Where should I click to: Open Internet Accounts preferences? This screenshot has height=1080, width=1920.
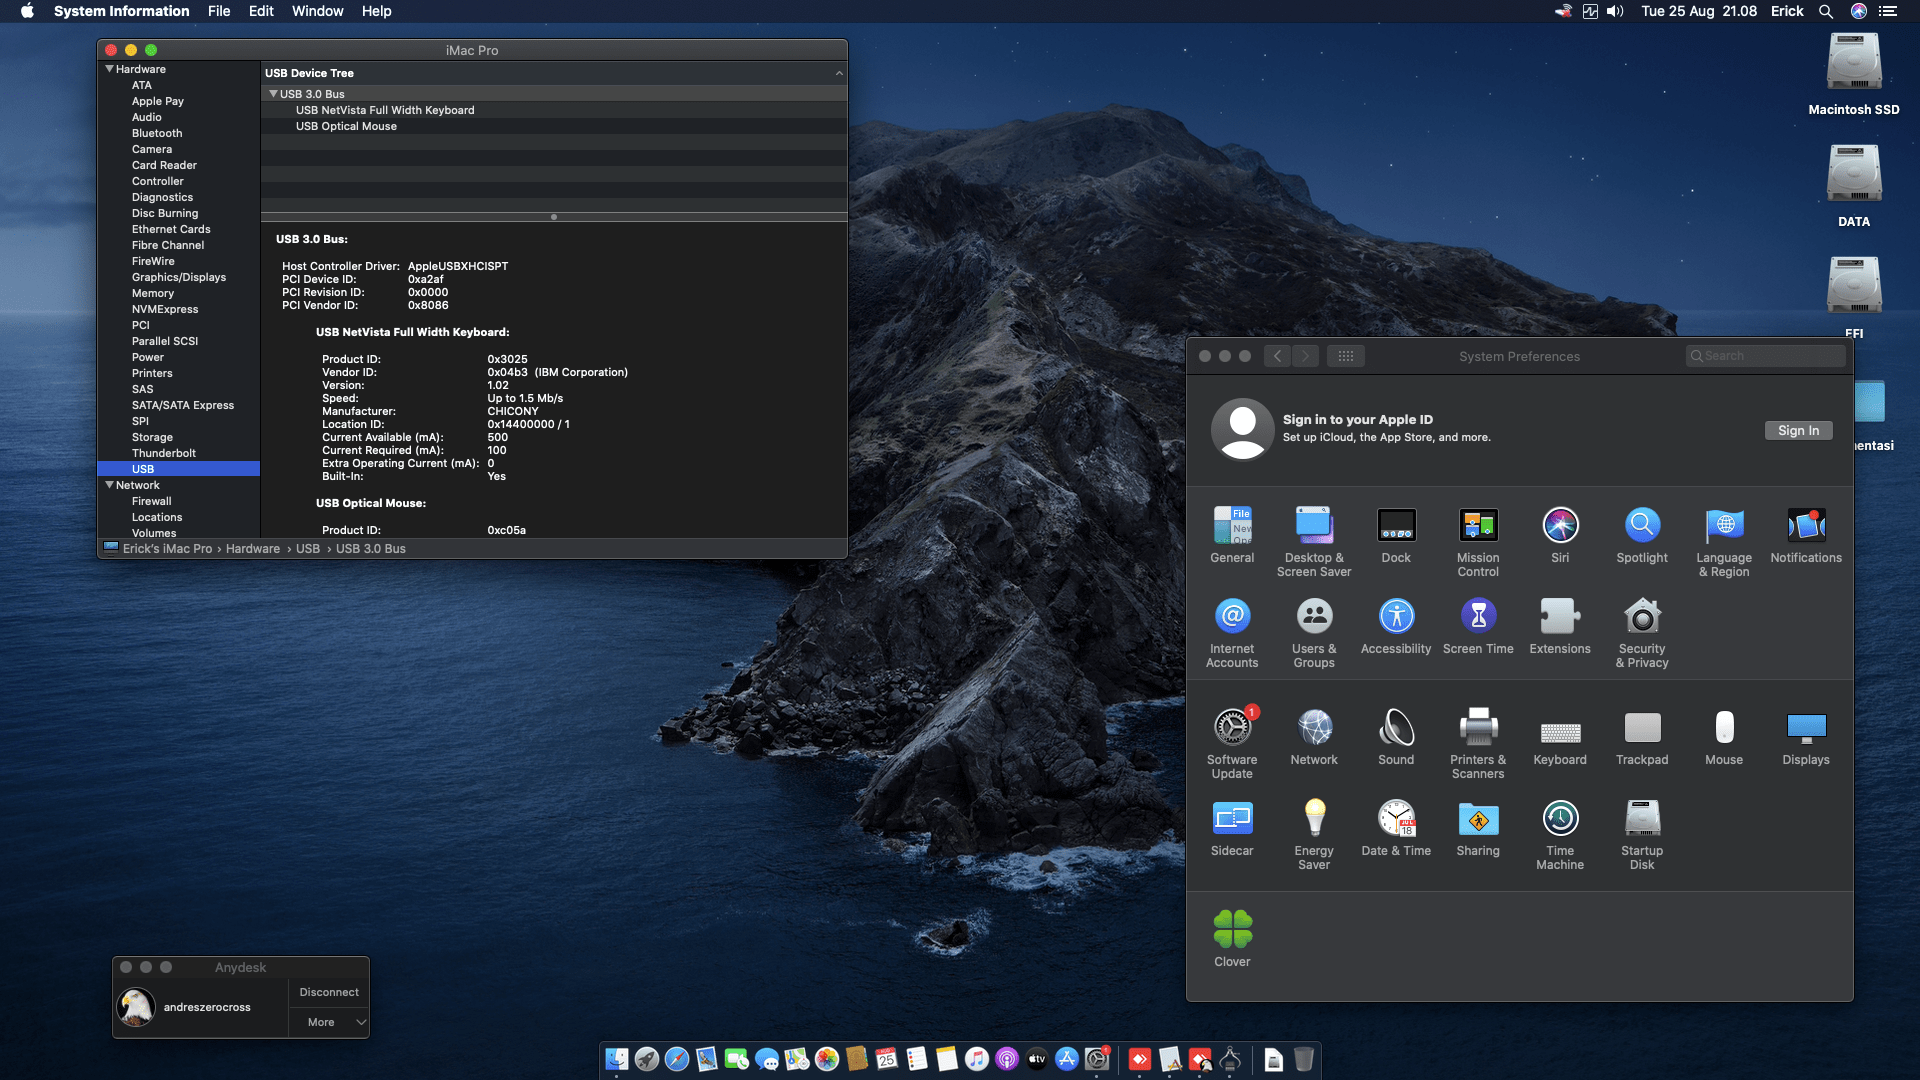click(x=1232, y=632)
